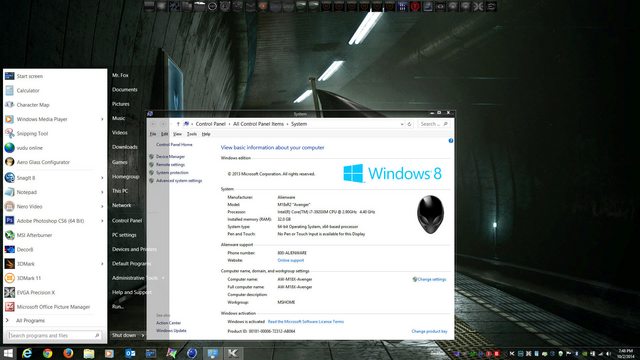
Task: Click Search programs and files field
Action: click(x=53, y=336)
